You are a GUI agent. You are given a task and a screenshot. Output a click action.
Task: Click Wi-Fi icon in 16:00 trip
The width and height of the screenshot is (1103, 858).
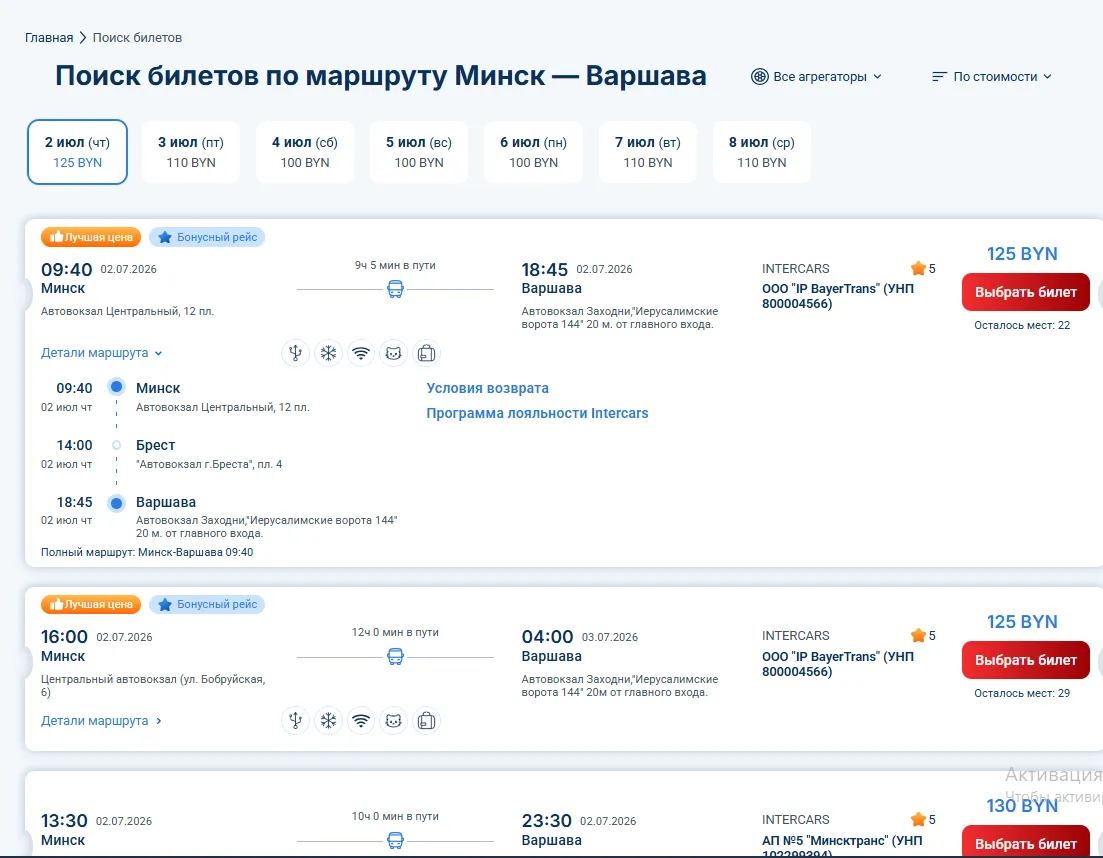coord(361,721)
